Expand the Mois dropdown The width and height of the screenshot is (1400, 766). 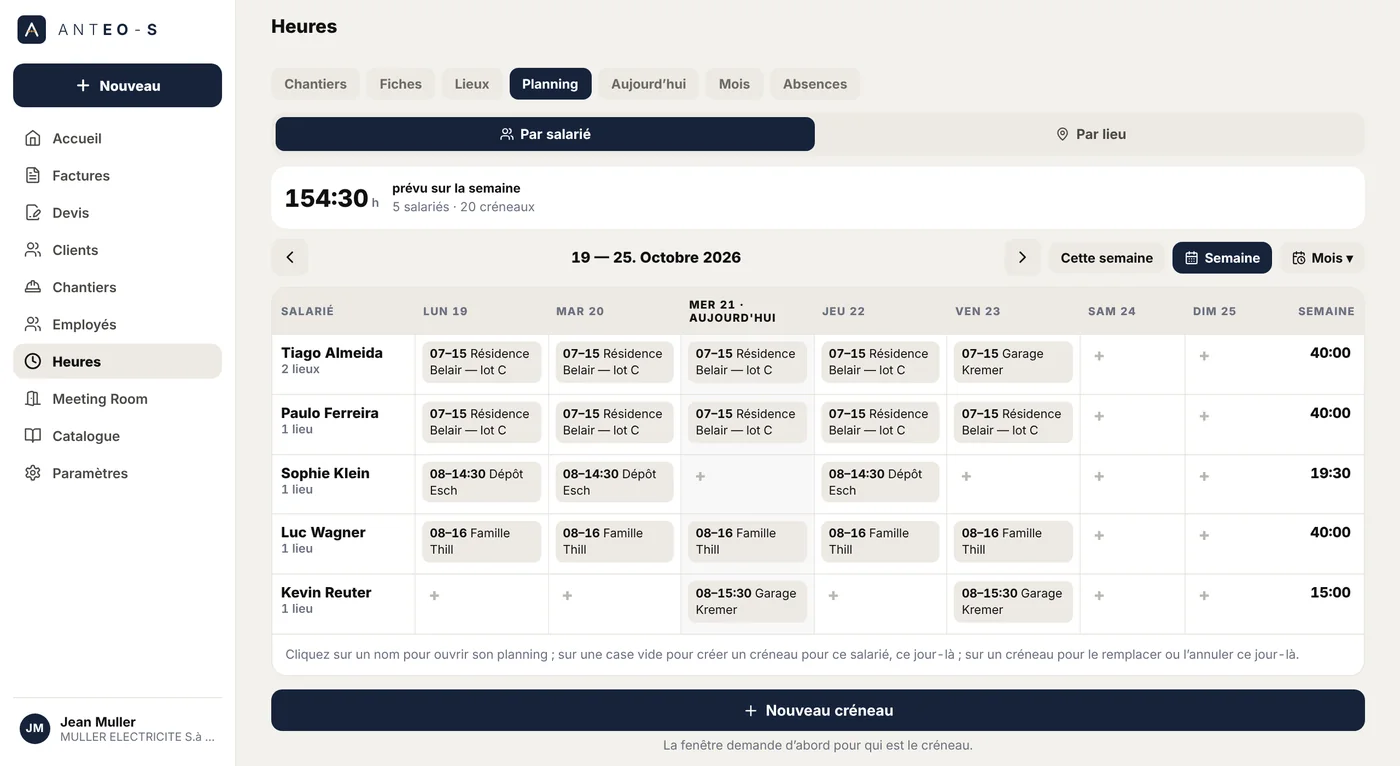coord(1322,257)
